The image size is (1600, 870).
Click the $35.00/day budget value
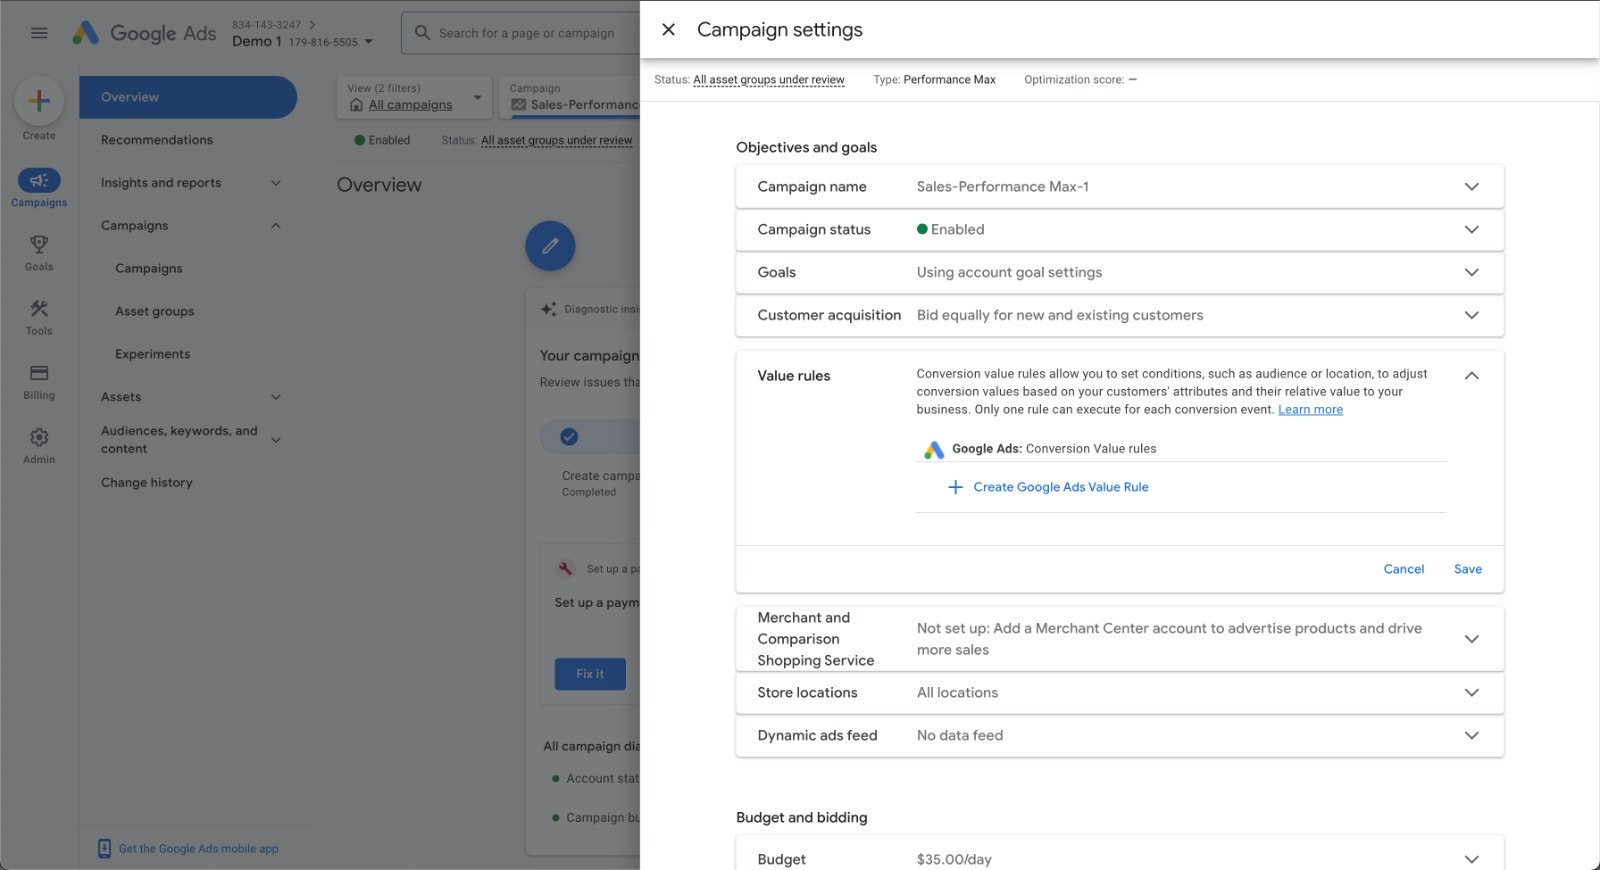coord(954,860)
